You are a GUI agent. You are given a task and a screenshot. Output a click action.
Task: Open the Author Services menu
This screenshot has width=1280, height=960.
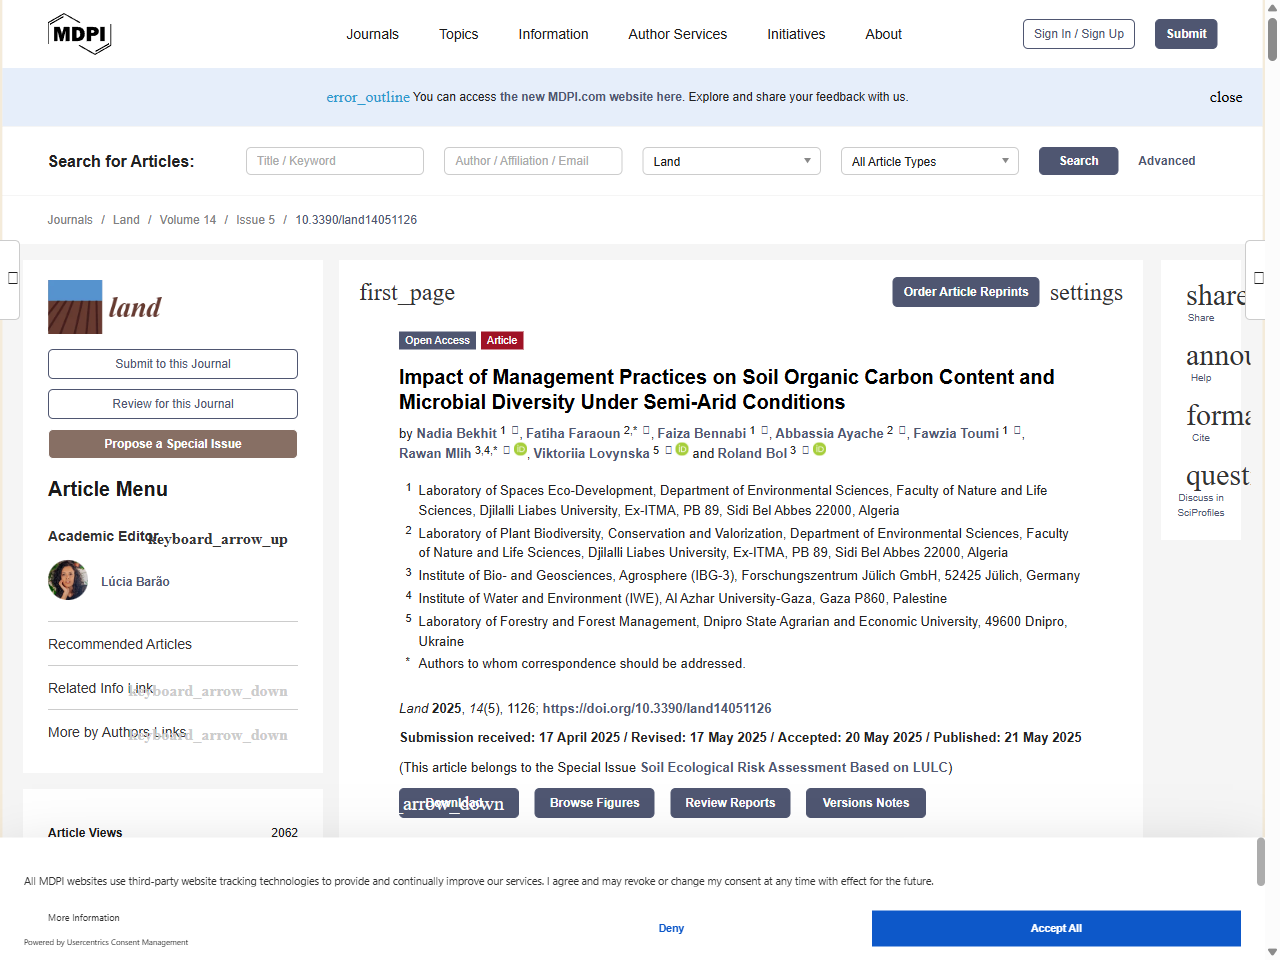(x=677, y=33)
